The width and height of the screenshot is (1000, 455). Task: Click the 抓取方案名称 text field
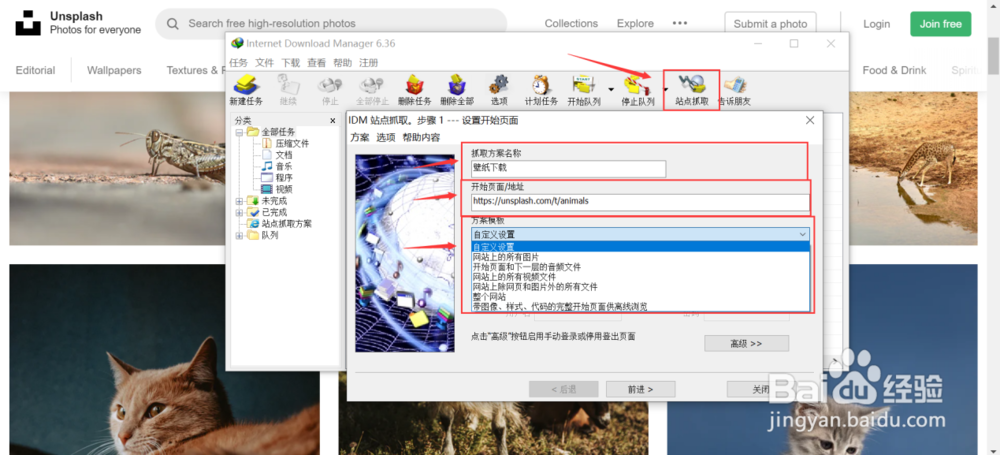point(568,168)
